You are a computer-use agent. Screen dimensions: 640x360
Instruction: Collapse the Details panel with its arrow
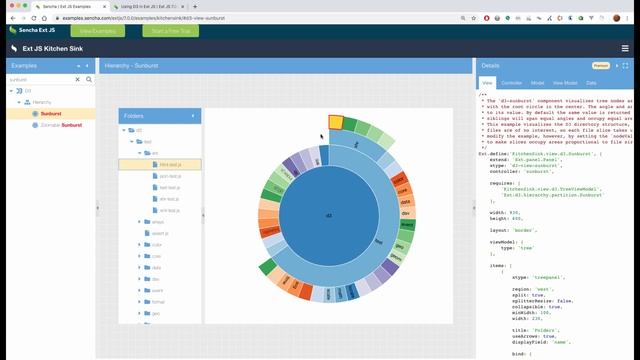[617, 66]
